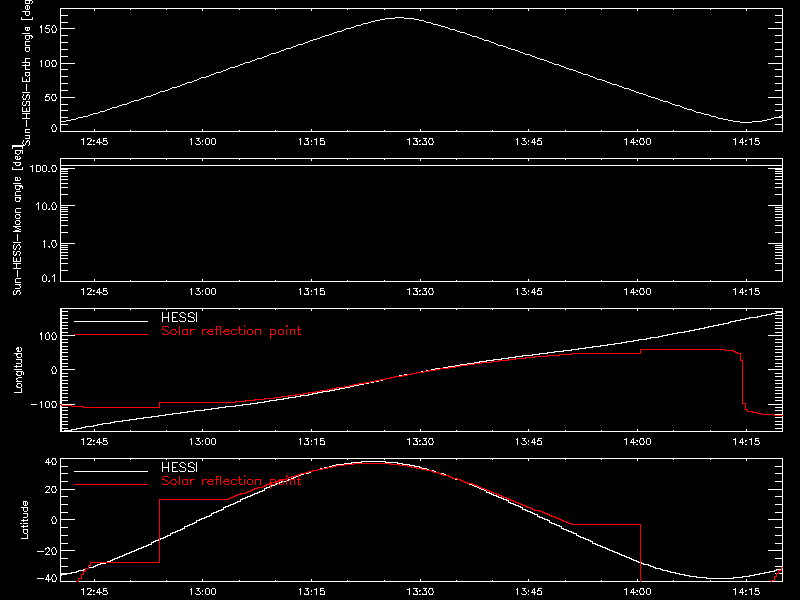Click white HESSI line sample in Latitude legend
800x600 pixels.
tap(111, 471)
